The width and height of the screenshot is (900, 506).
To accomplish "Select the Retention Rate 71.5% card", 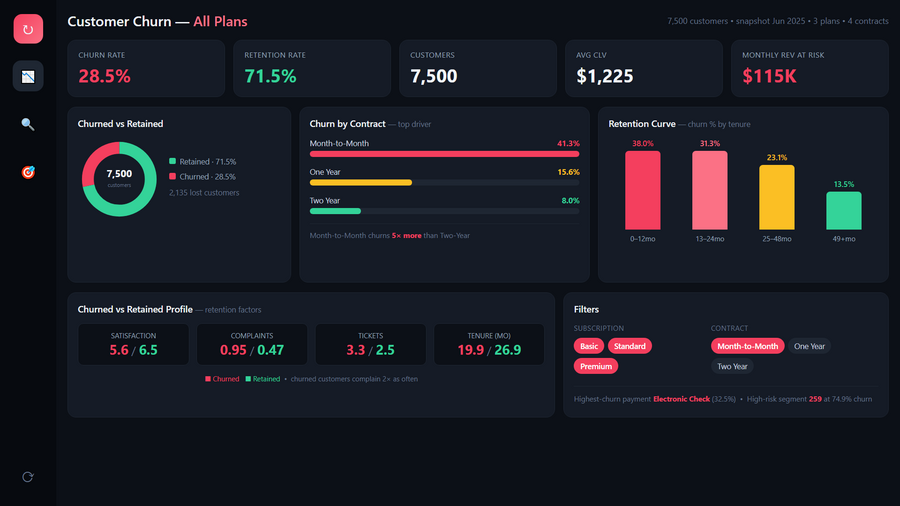I will point(312,68).
